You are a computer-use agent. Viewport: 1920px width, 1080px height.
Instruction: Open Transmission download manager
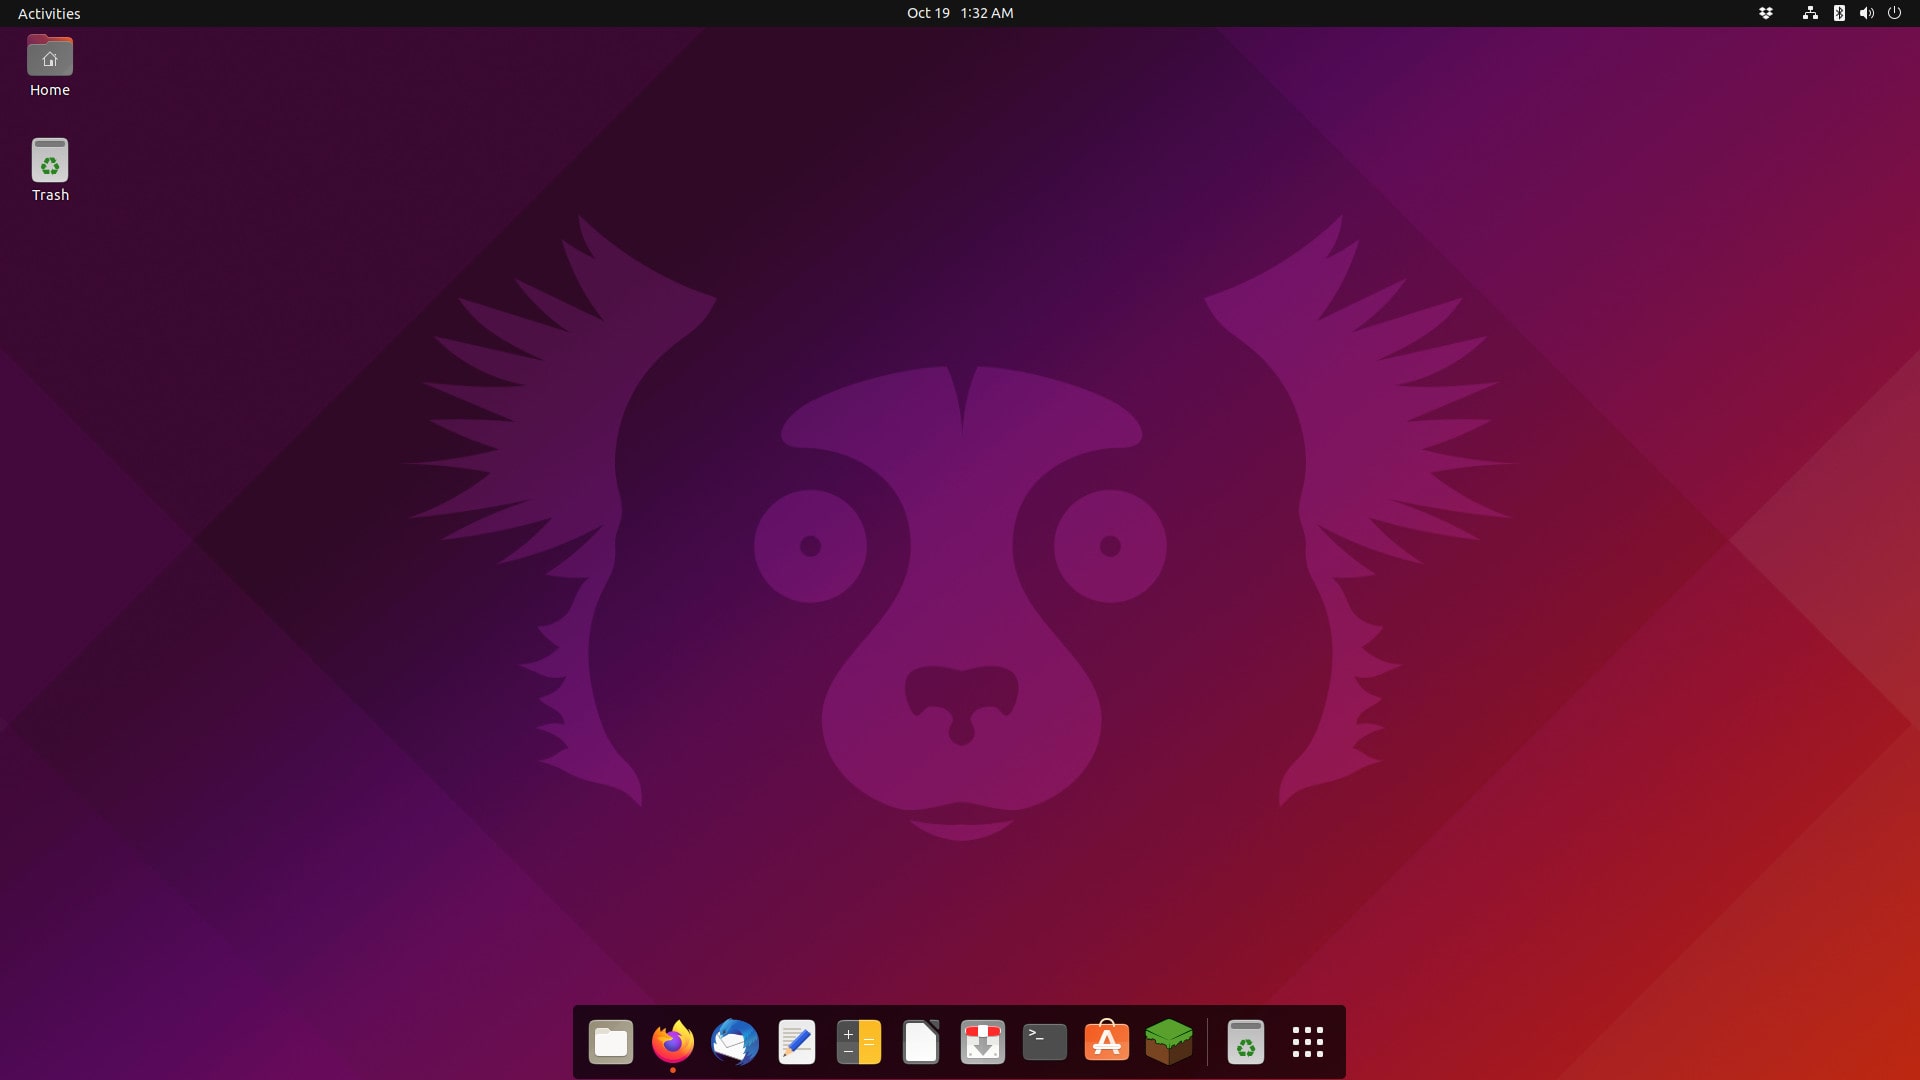tap(982, 1042)
